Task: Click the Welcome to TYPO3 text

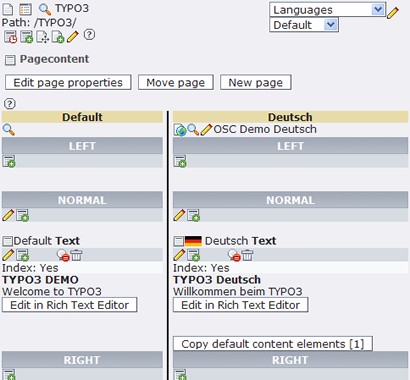Action: click(x=52, y=292)
